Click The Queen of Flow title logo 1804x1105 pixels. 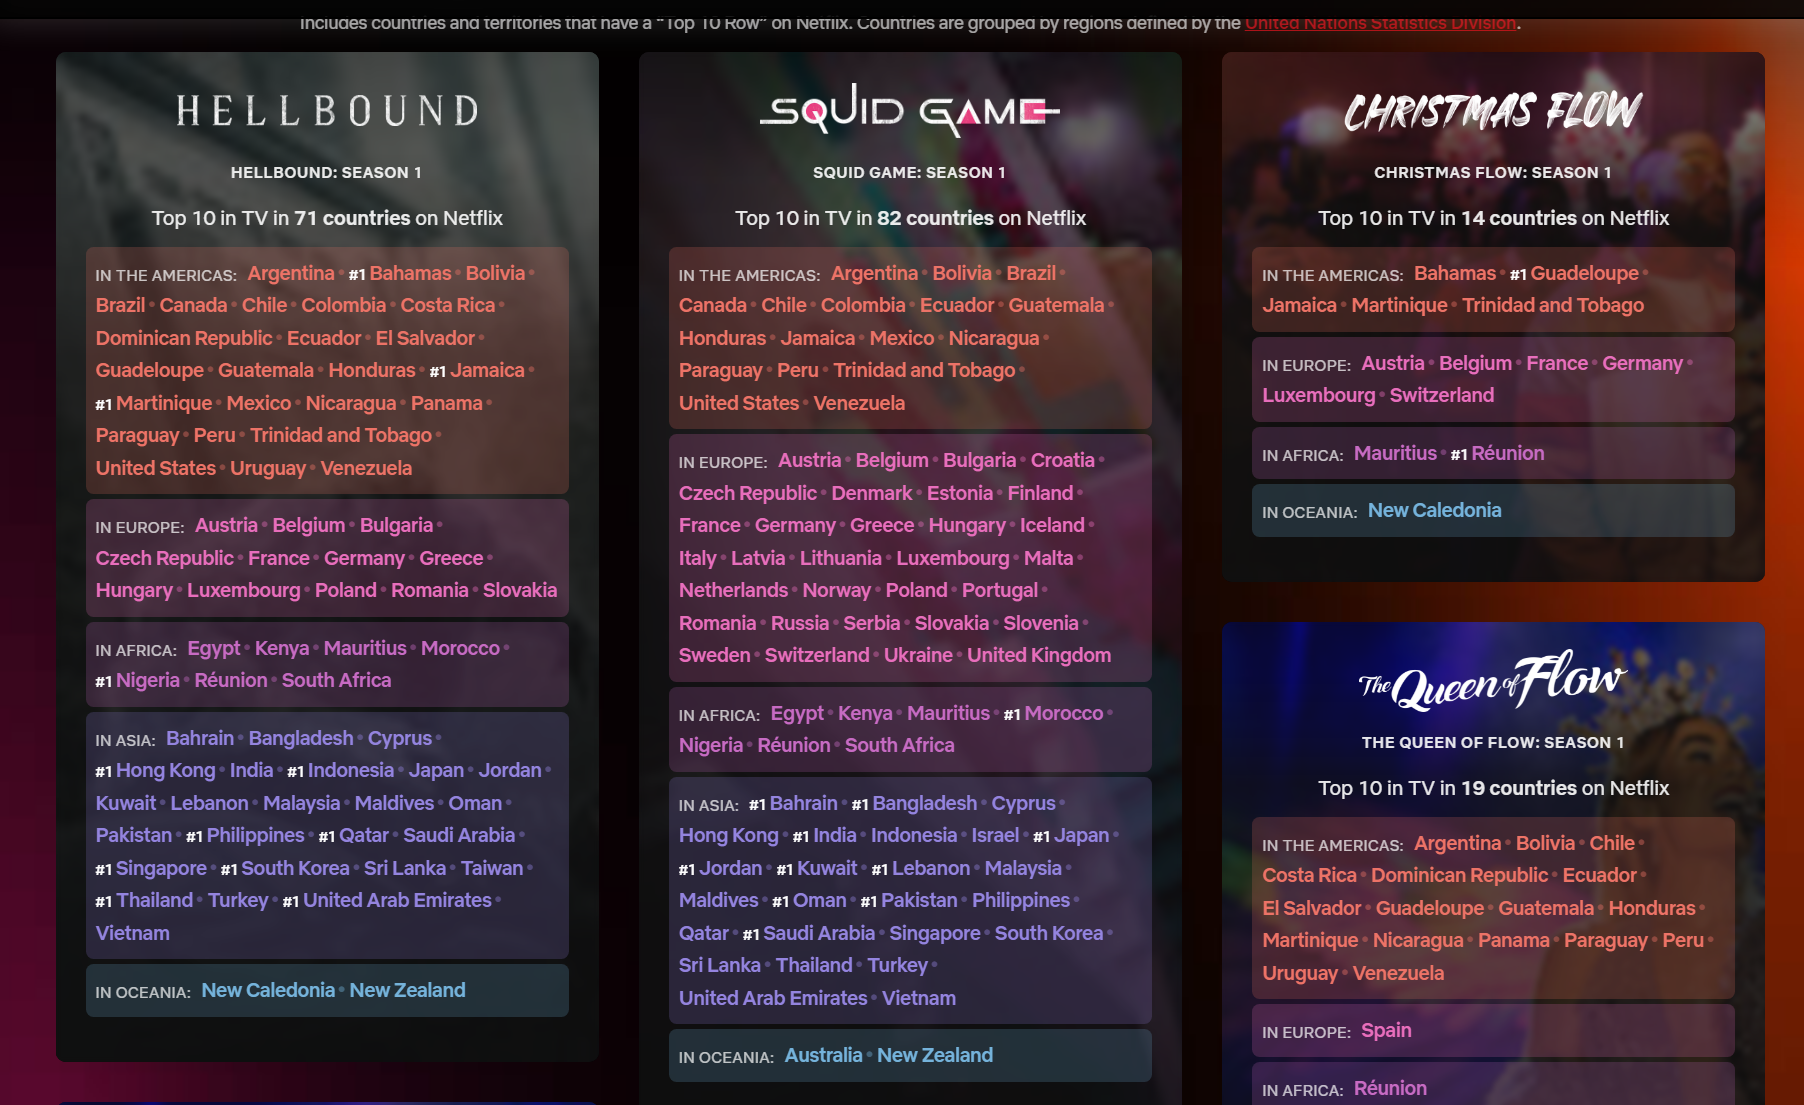[x=1493, y=680]
